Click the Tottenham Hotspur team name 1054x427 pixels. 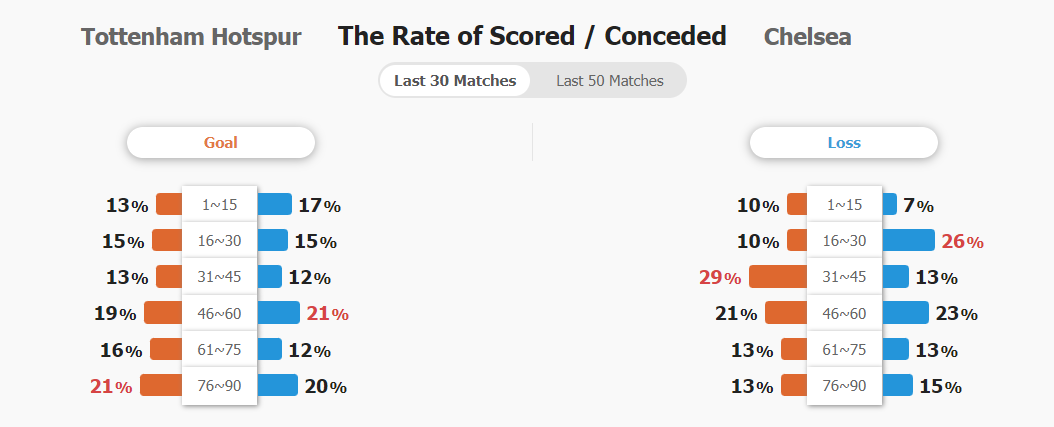tap(191, 36)
